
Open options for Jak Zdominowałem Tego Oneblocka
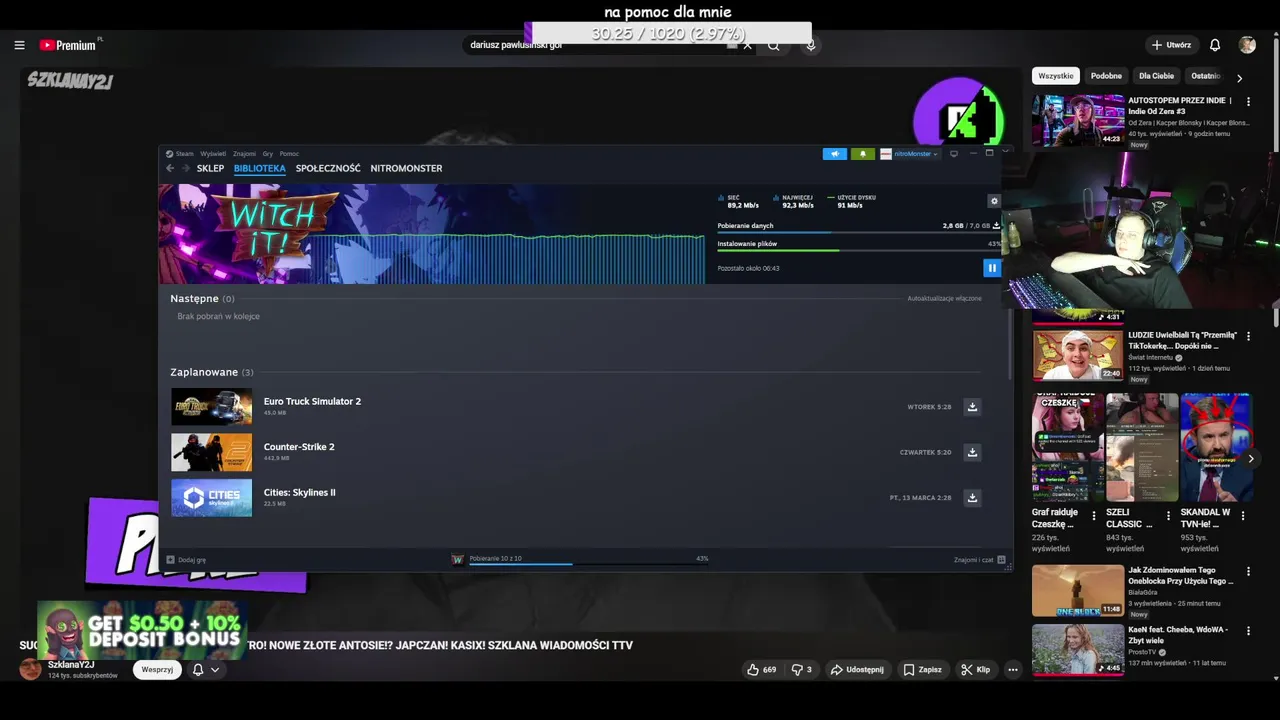pyautogui.click(x=1248, y=572)
